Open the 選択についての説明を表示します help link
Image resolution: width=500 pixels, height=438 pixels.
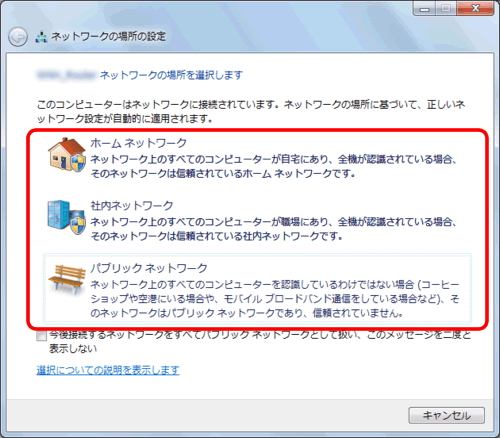(x=108, y=370)
